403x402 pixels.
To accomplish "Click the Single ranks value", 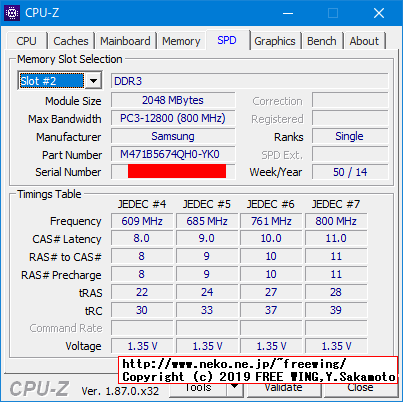I will [350, 136].
